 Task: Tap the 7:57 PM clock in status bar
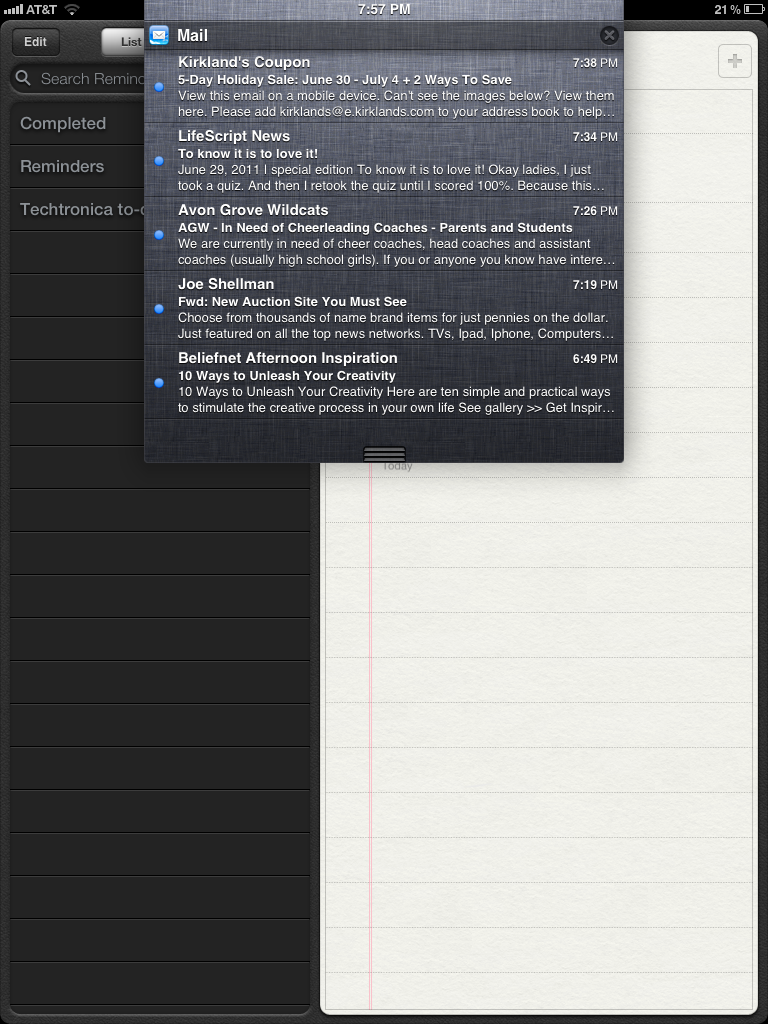point(384,9)
